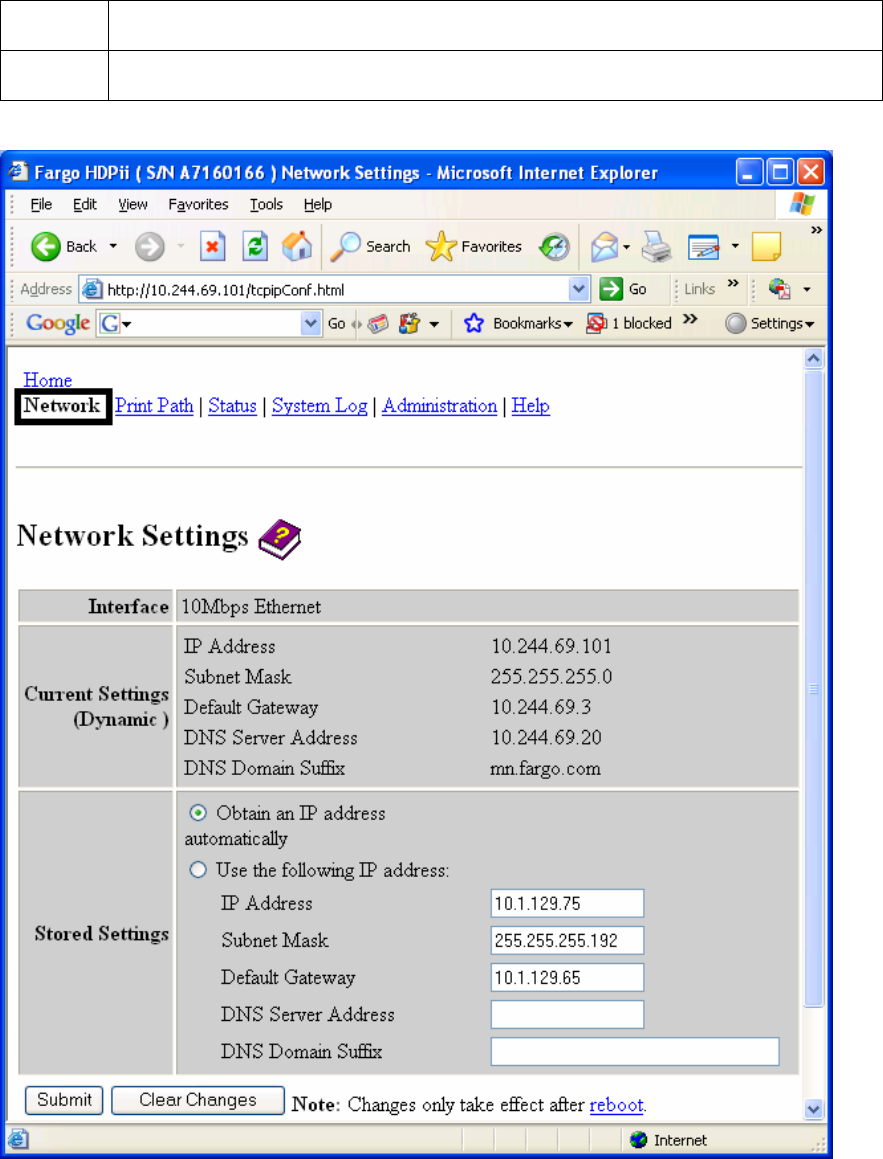Click the stored IP Address field
The width and height of the screenshot is (883, 1159).
pos(567,903)
